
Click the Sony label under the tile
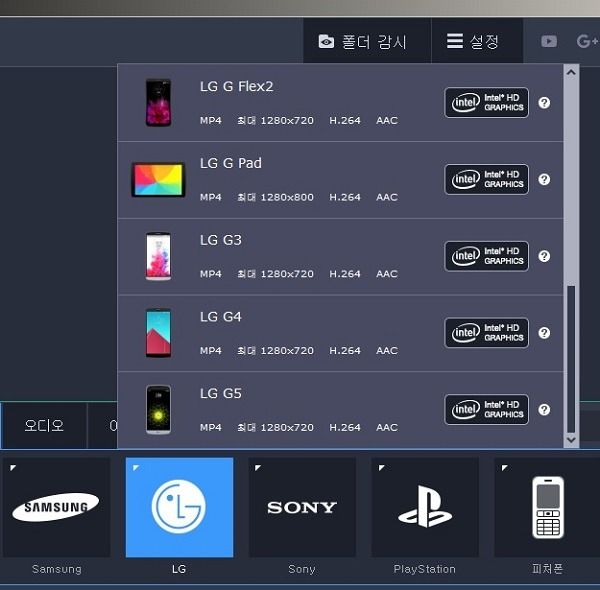click(302, 569)
